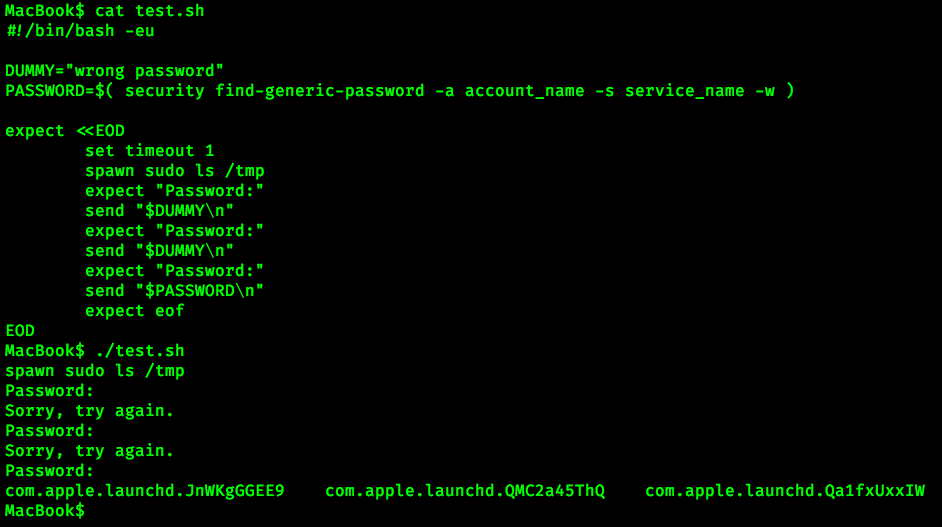Click the "set timeout 1" line
The width and height of the screenshot is (942, 527).
pos(149,151)
